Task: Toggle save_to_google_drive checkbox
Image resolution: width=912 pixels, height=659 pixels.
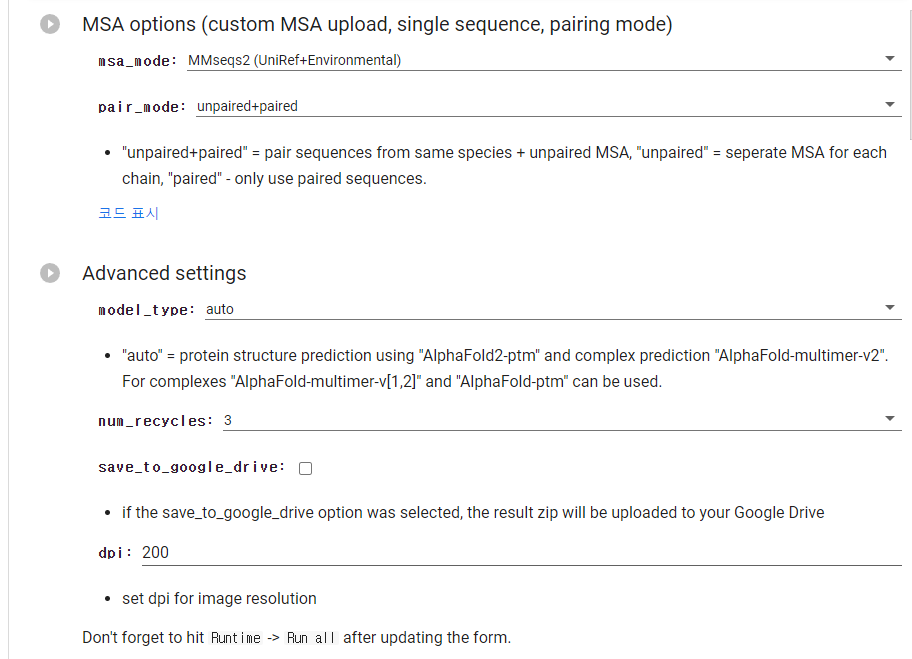Action: tap(305, 468)
